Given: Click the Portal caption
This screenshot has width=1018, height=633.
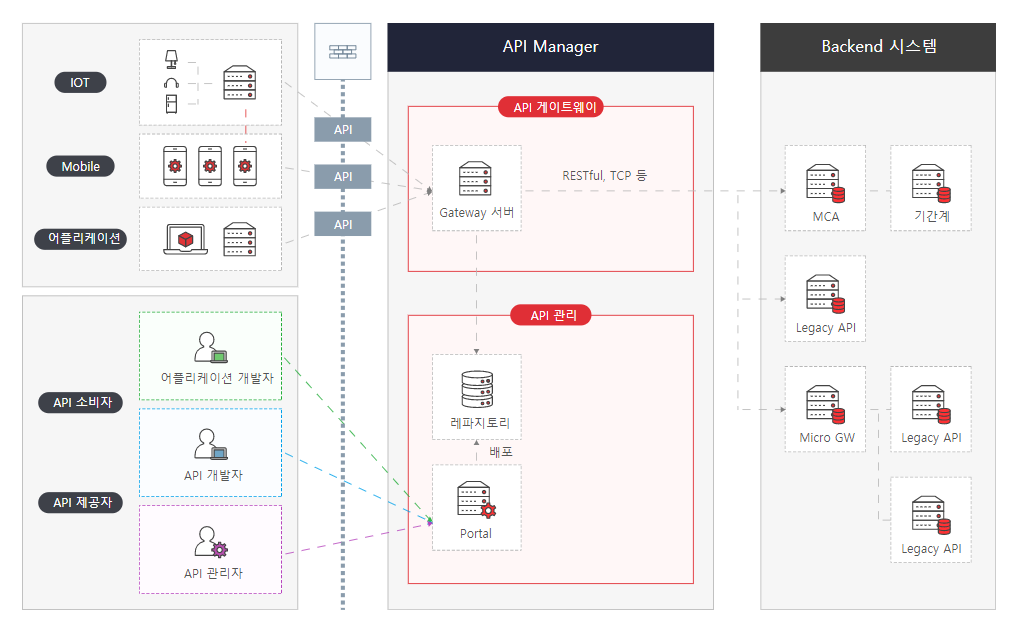Looking at the screenshot, I should click(476, 534).
